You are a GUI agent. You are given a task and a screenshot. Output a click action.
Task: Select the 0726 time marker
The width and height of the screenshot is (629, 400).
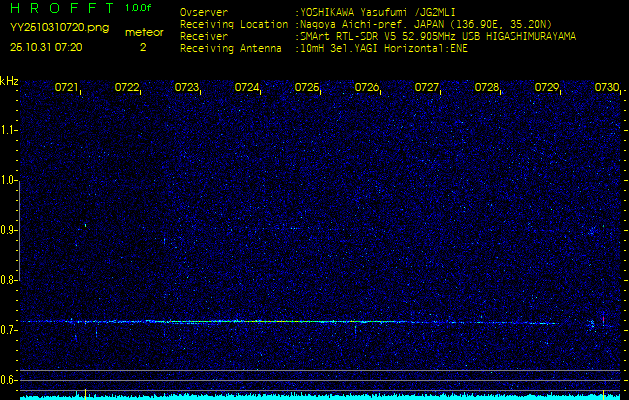pyautogui.click(x=367, y=88)
